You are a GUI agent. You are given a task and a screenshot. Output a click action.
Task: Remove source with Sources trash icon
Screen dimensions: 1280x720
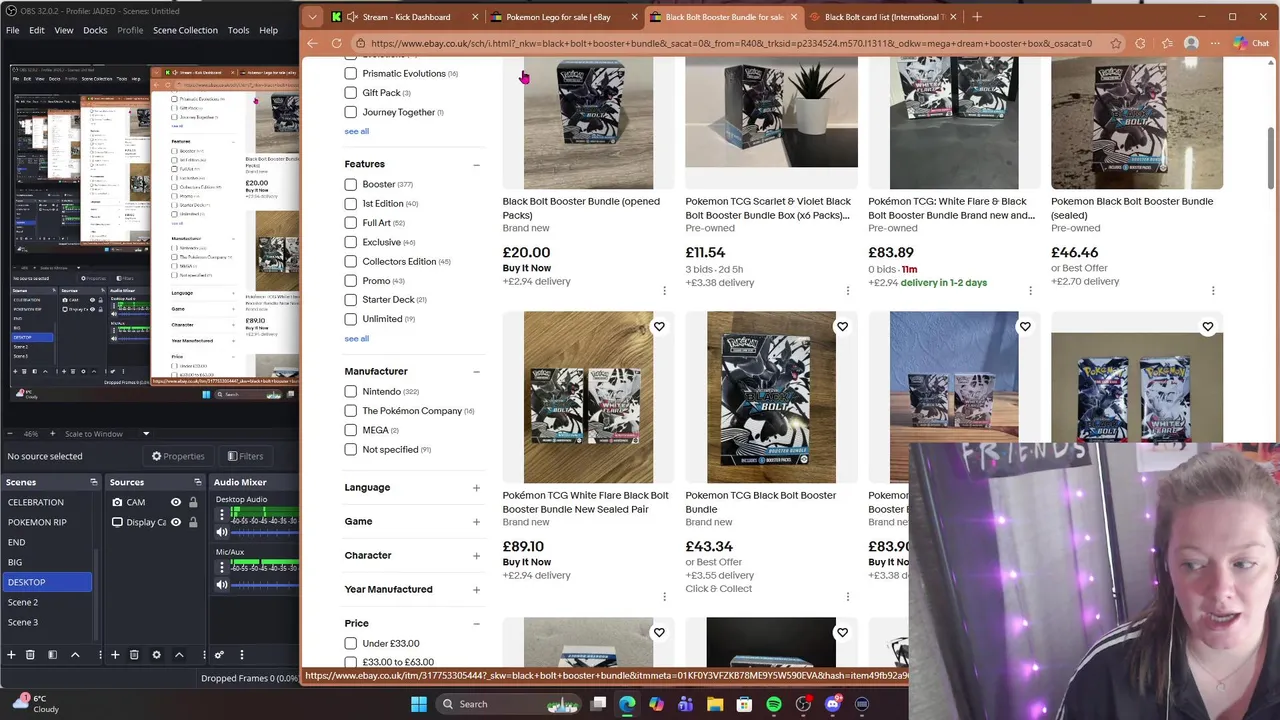[x=134, y=655]
